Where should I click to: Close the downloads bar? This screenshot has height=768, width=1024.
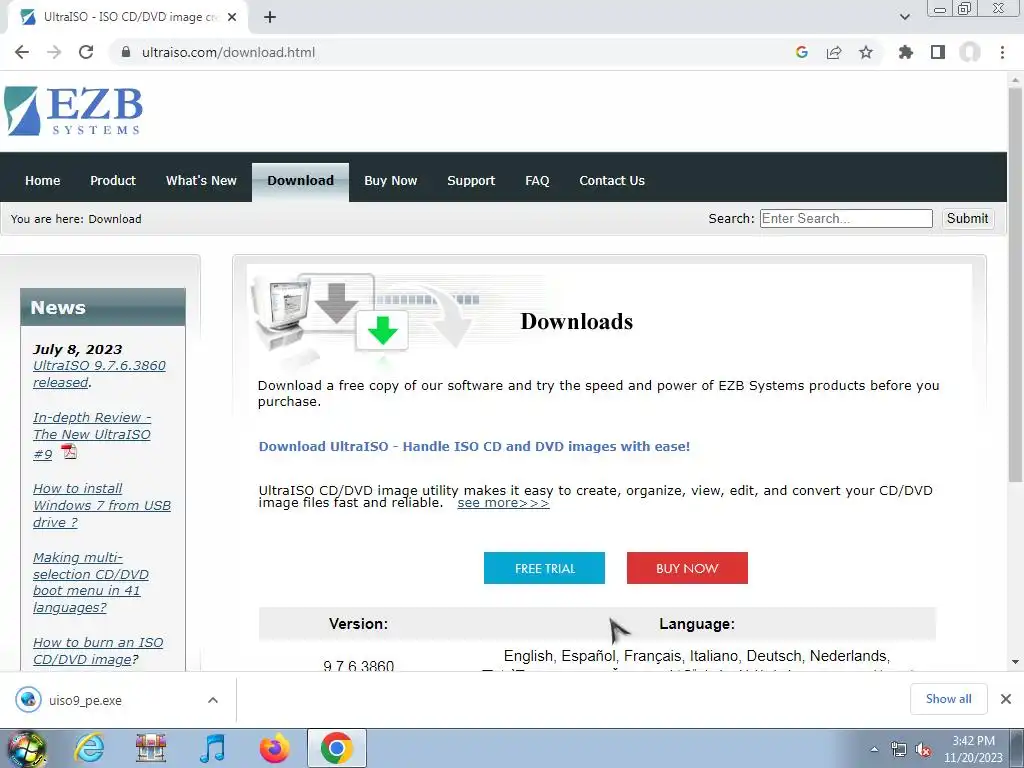[1006, 699]
